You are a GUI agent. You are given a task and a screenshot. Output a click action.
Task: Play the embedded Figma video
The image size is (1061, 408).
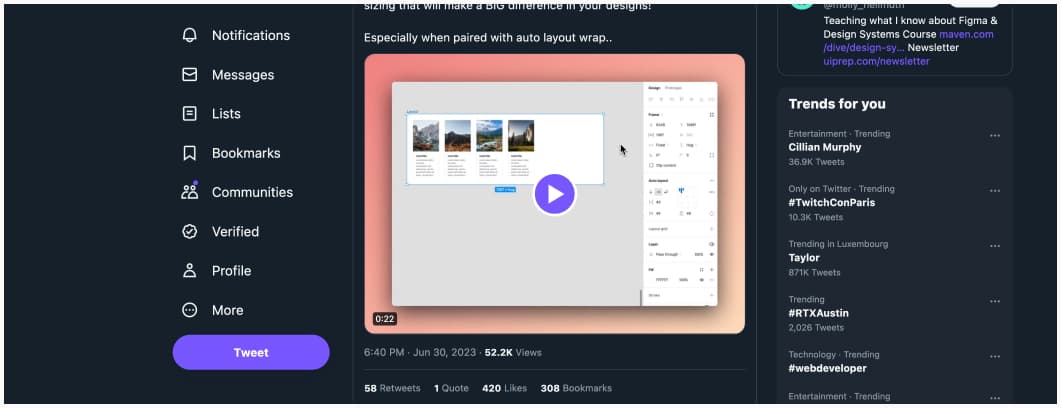(x=554, y=193)
